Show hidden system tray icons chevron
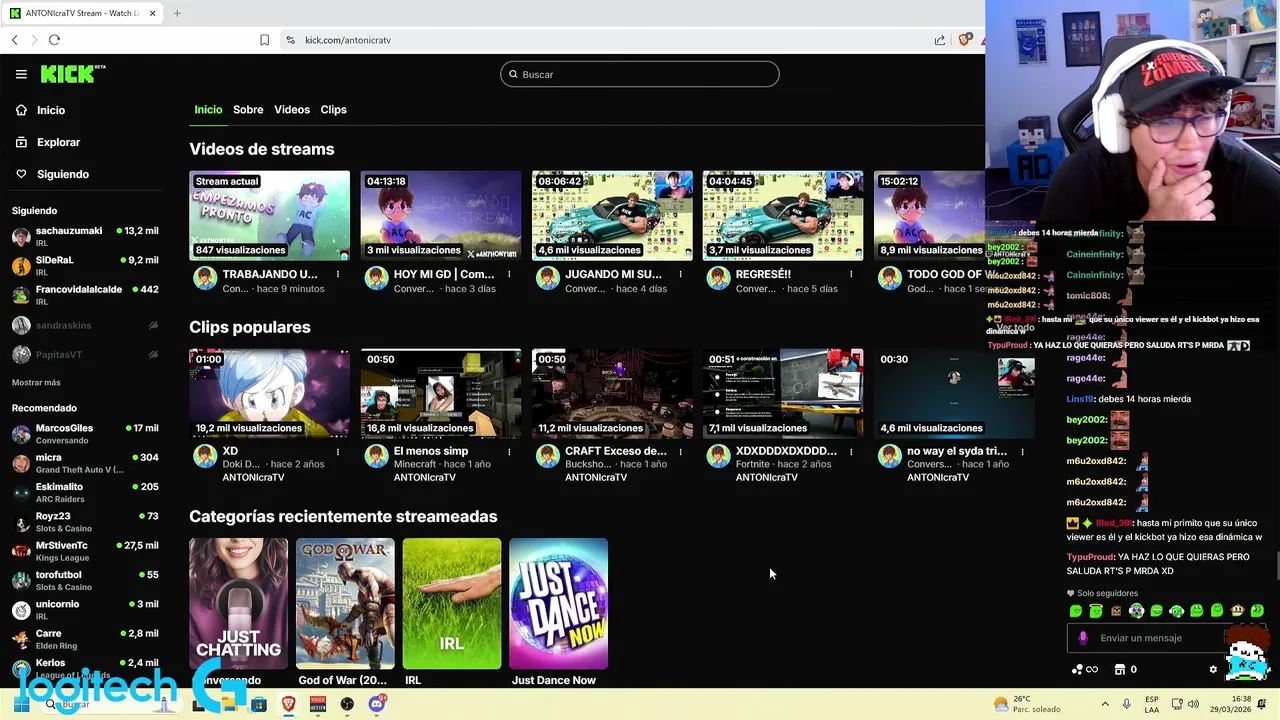 1105,704
